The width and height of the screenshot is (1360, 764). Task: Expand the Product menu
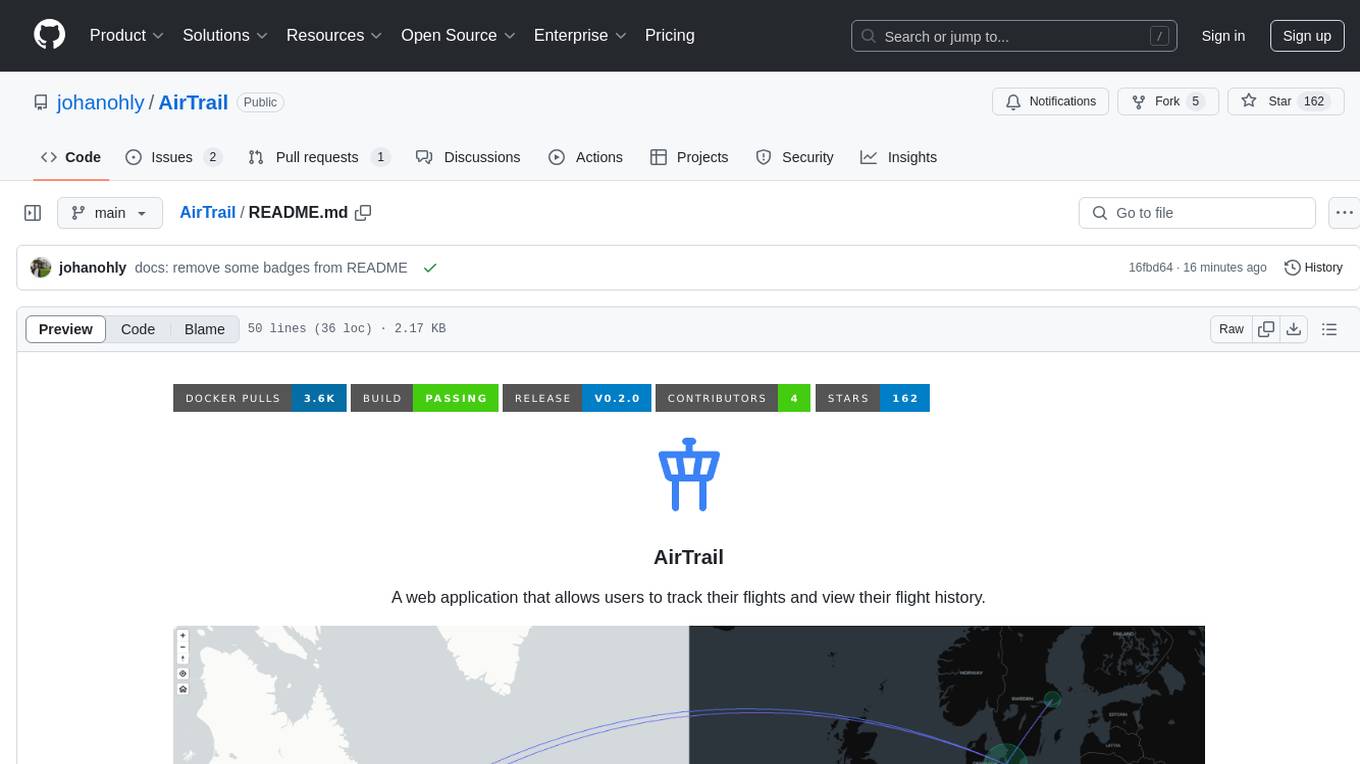(x=126, y=35)
